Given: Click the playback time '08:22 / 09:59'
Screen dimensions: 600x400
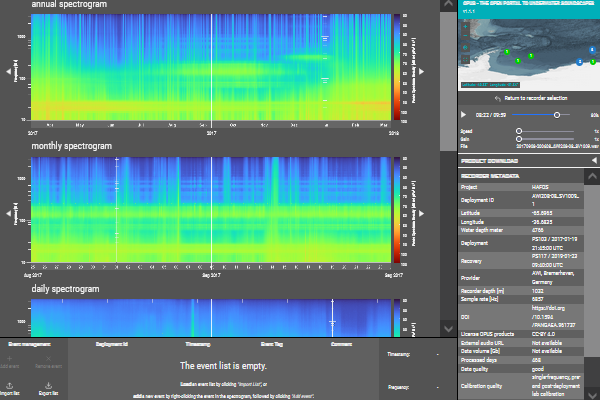Looking at the screenshot, I should coord(491,115).
